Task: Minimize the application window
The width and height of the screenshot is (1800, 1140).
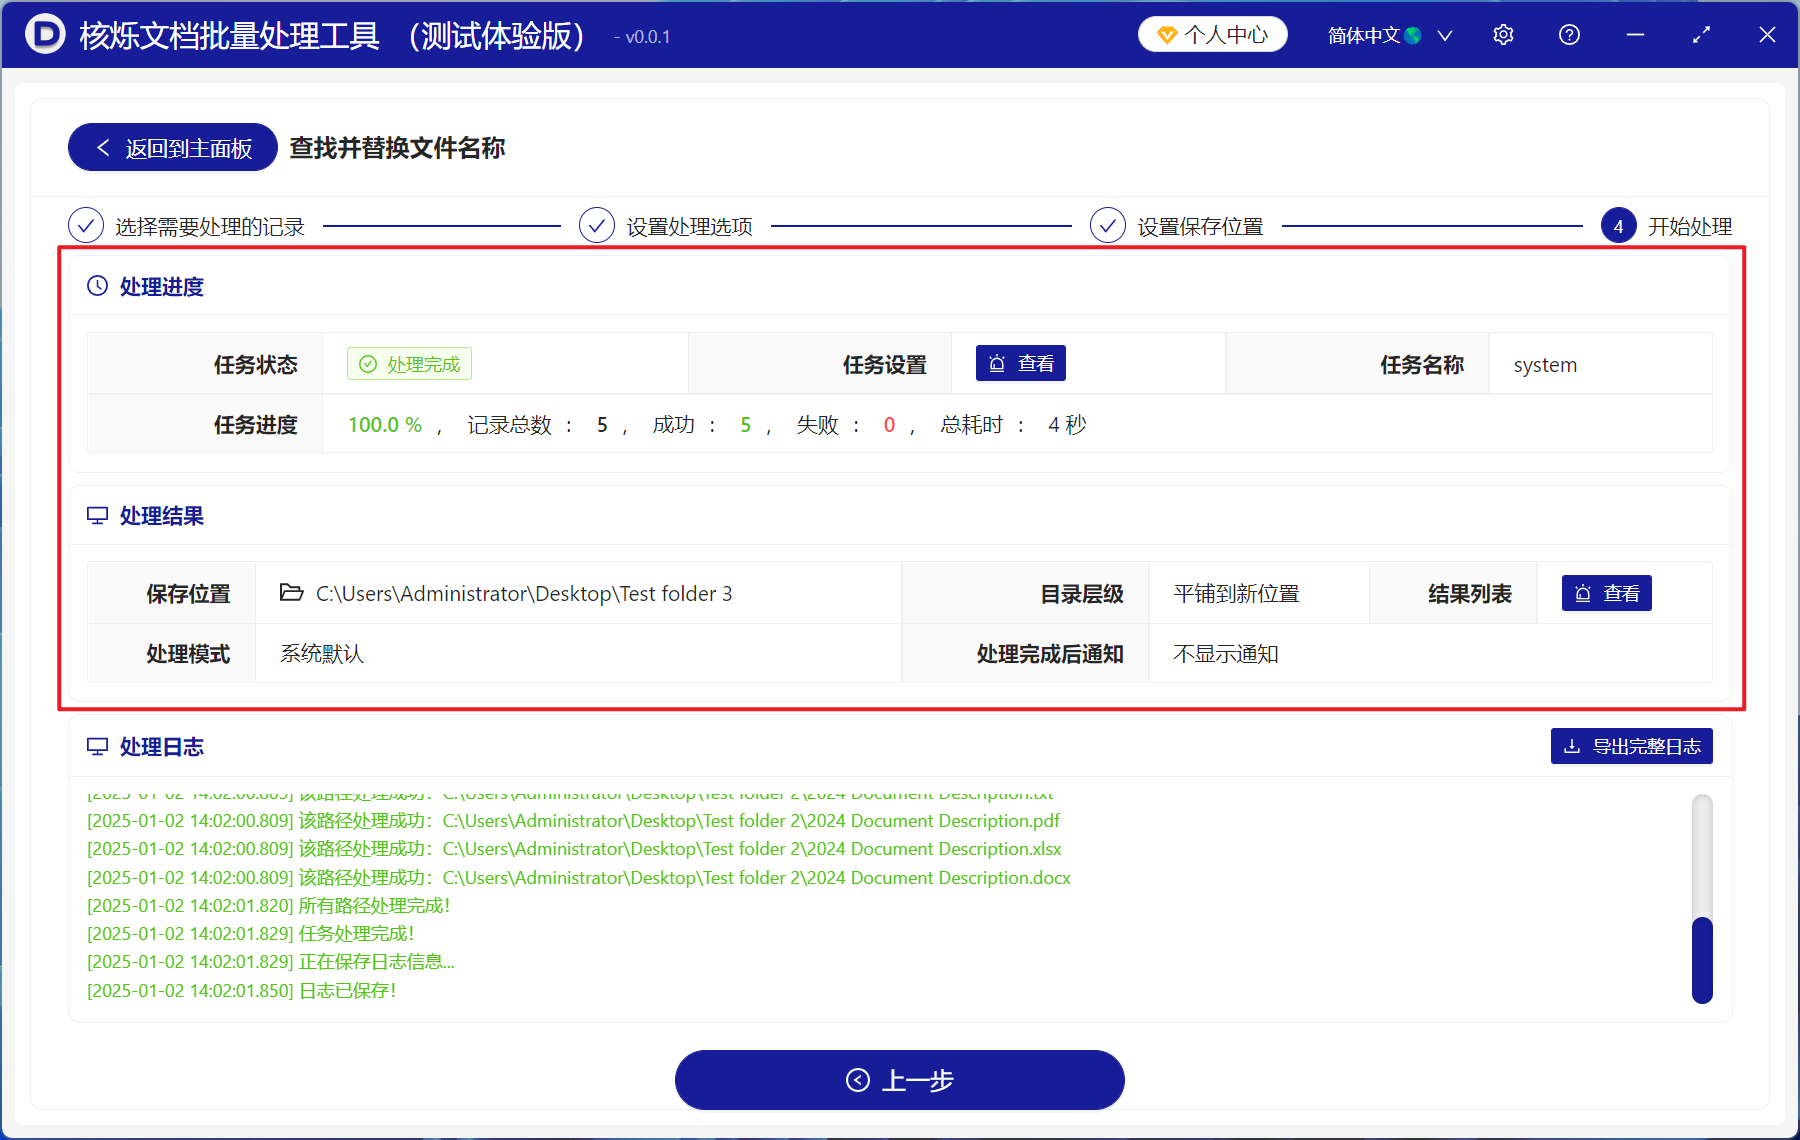Action: [1635, 35]
